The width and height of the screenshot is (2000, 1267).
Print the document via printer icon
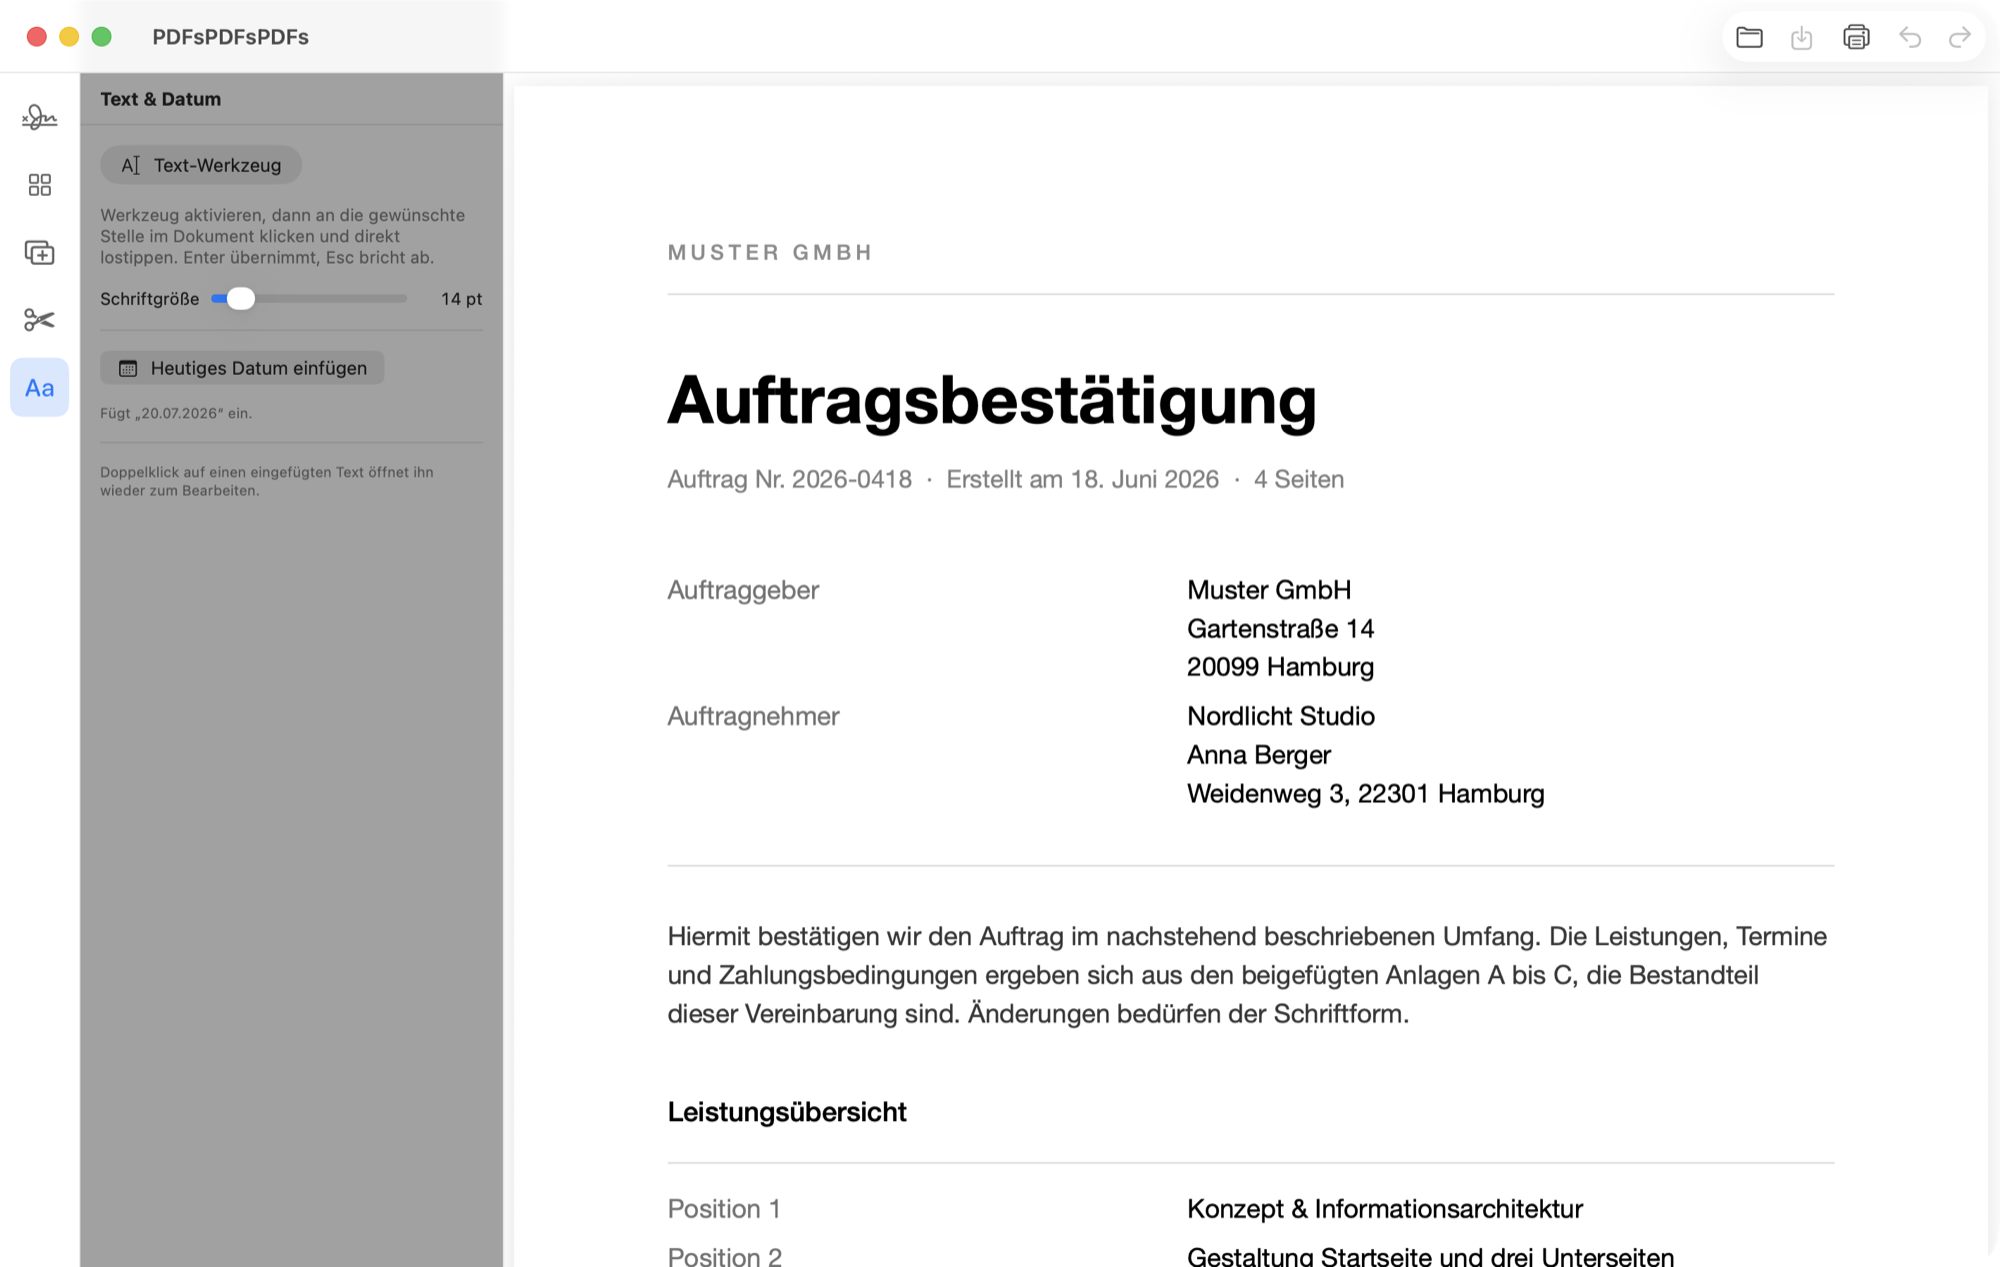(1856, 37)
